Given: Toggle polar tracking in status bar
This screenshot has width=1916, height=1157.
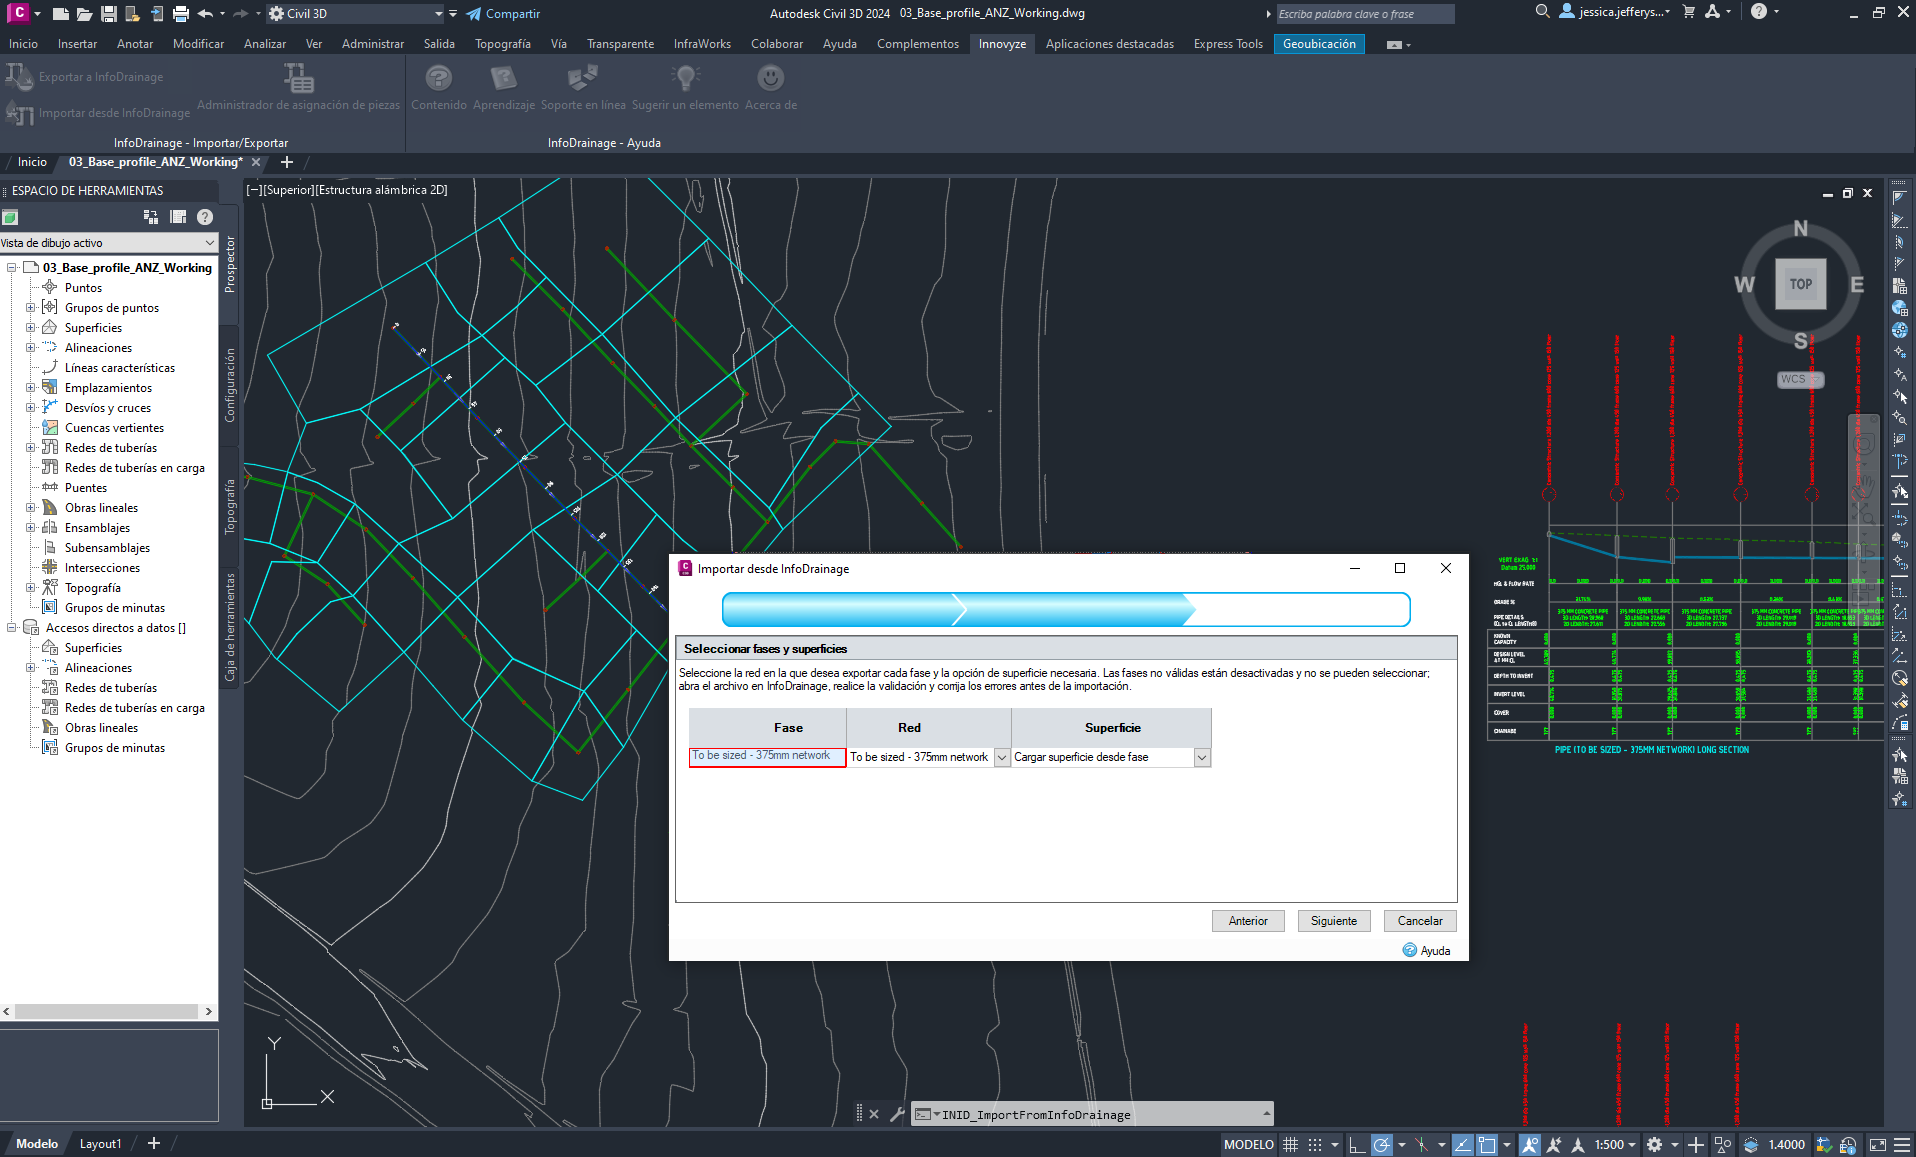Looking at the screenshot, I should [x=1381, y=1145].
